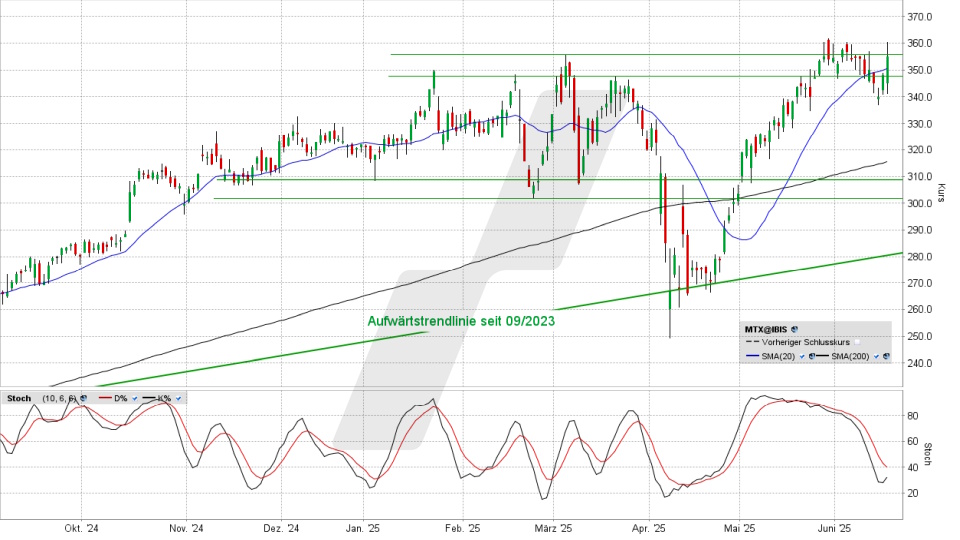The image size is (960, 540).
Task: Click the Juni '25 date label
Action: 834,528
